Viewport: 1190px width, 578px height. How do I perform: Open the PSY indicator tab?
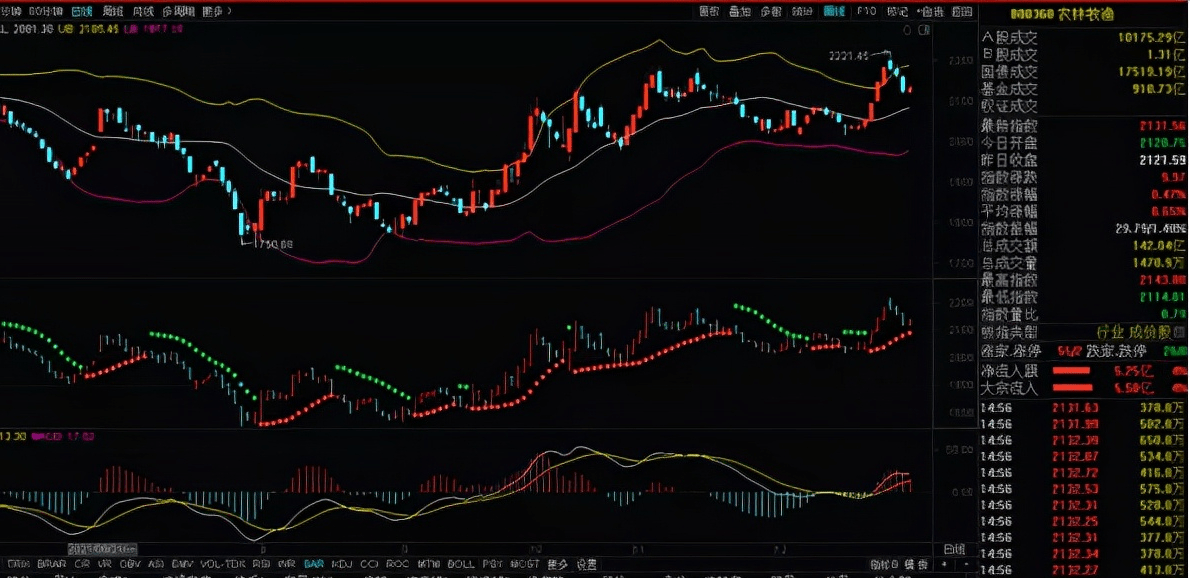pos(493,564)
